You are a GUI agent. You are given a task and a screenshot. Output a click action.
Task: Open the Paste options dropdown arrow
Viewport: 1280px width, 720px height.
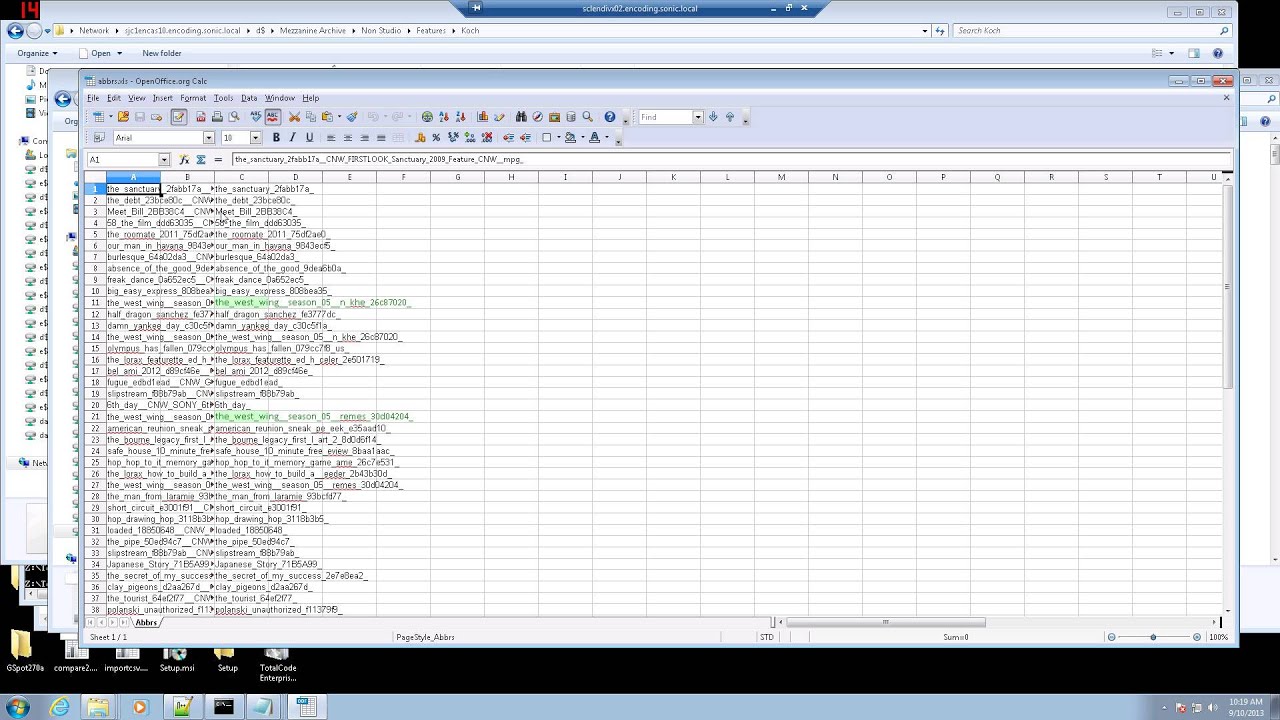(339, 117)
